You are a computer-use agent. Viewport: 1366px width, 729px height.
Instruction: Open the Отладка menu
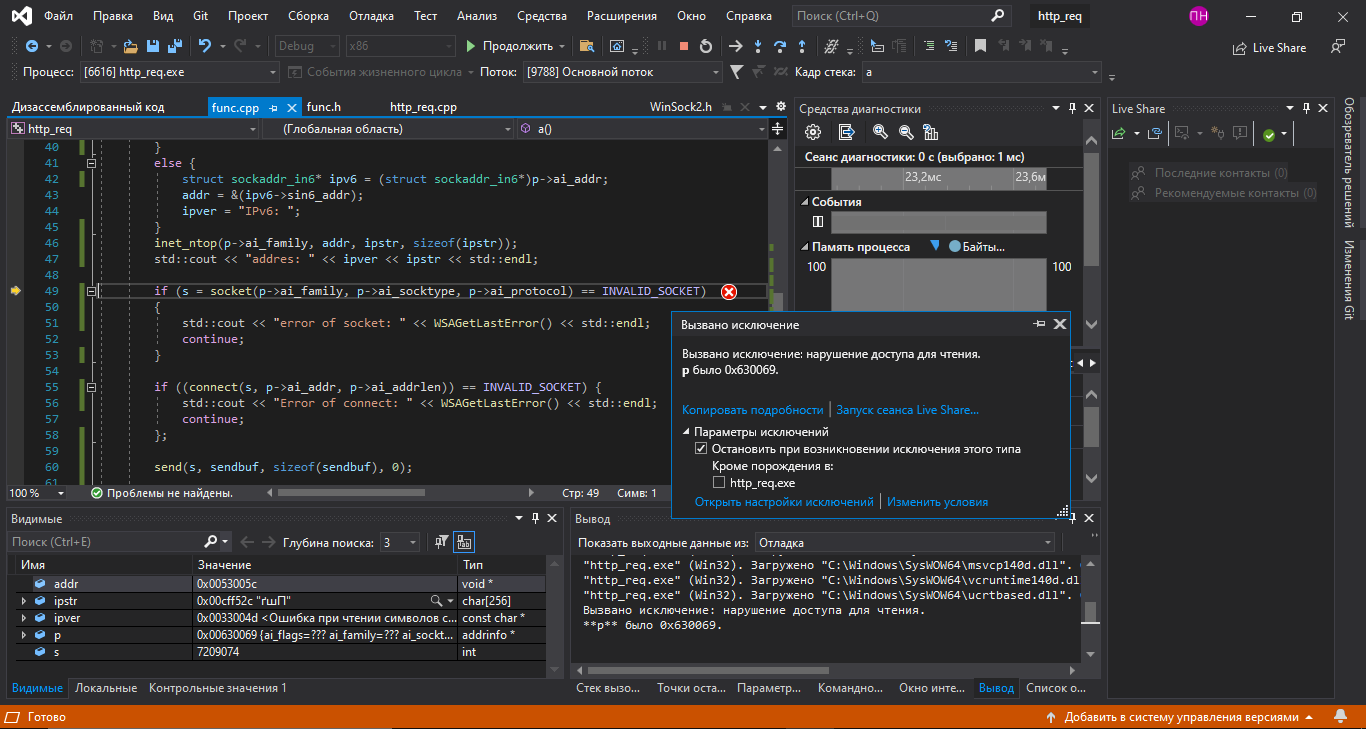coord(371,16)
